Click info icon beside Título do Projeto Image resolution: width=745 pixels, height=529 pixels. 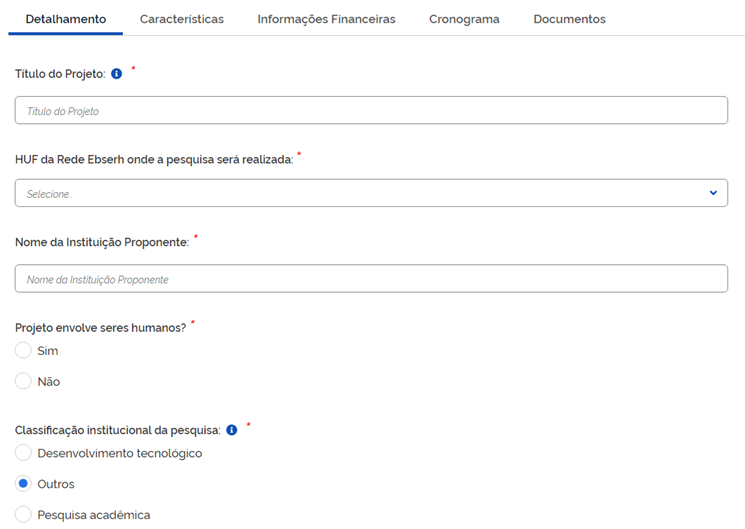coord(117,74)
